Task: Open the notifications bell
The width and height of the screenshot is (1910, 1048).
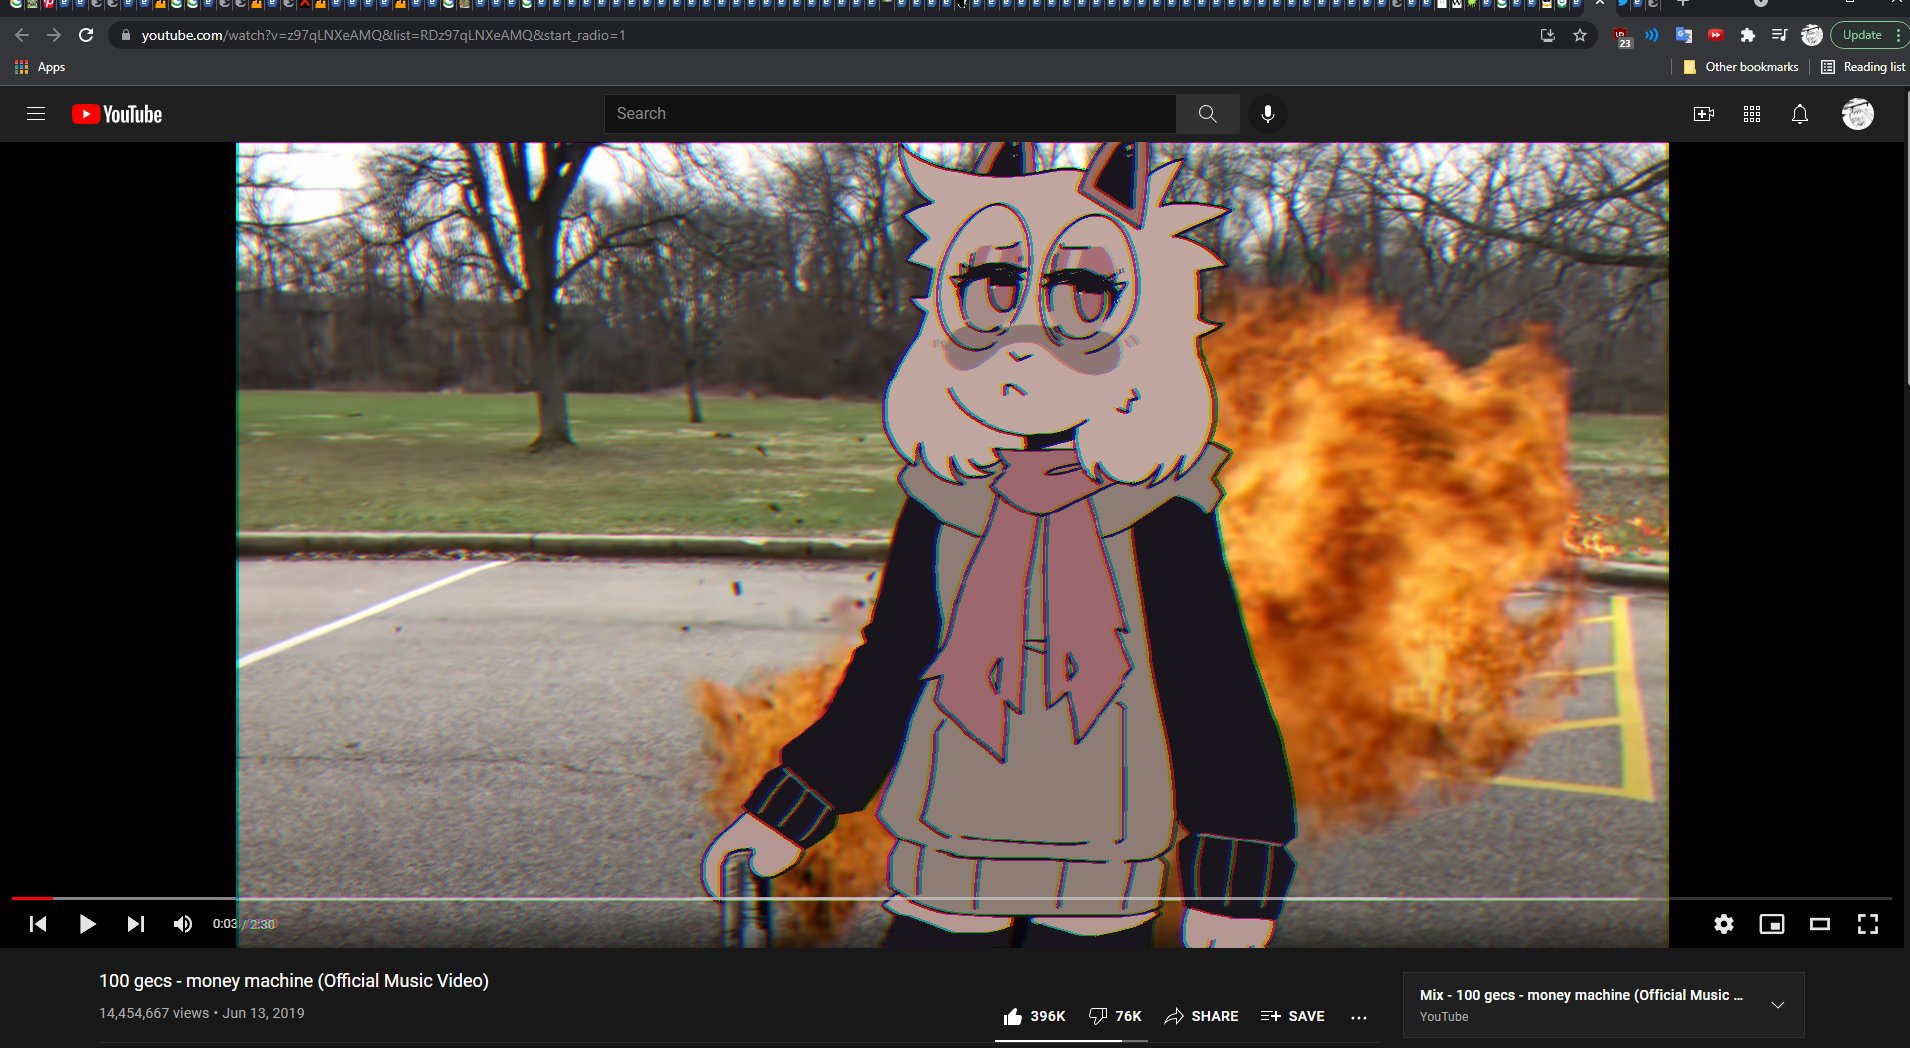Action: point(1799,114)
